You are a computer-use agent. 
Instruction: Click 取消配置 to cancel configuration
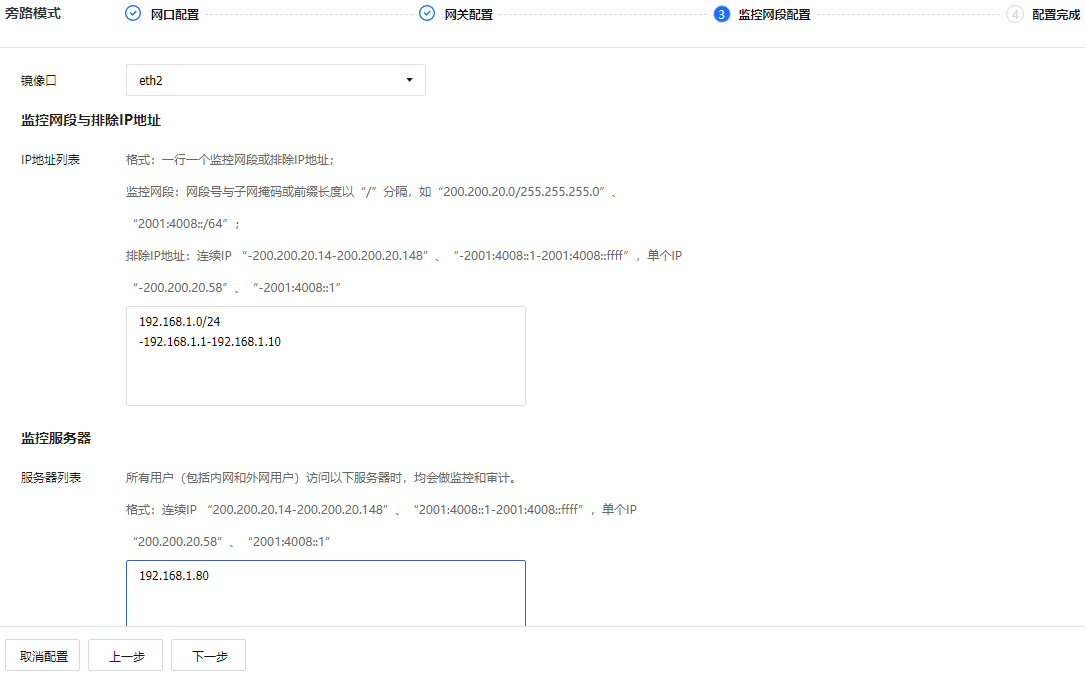42,655
